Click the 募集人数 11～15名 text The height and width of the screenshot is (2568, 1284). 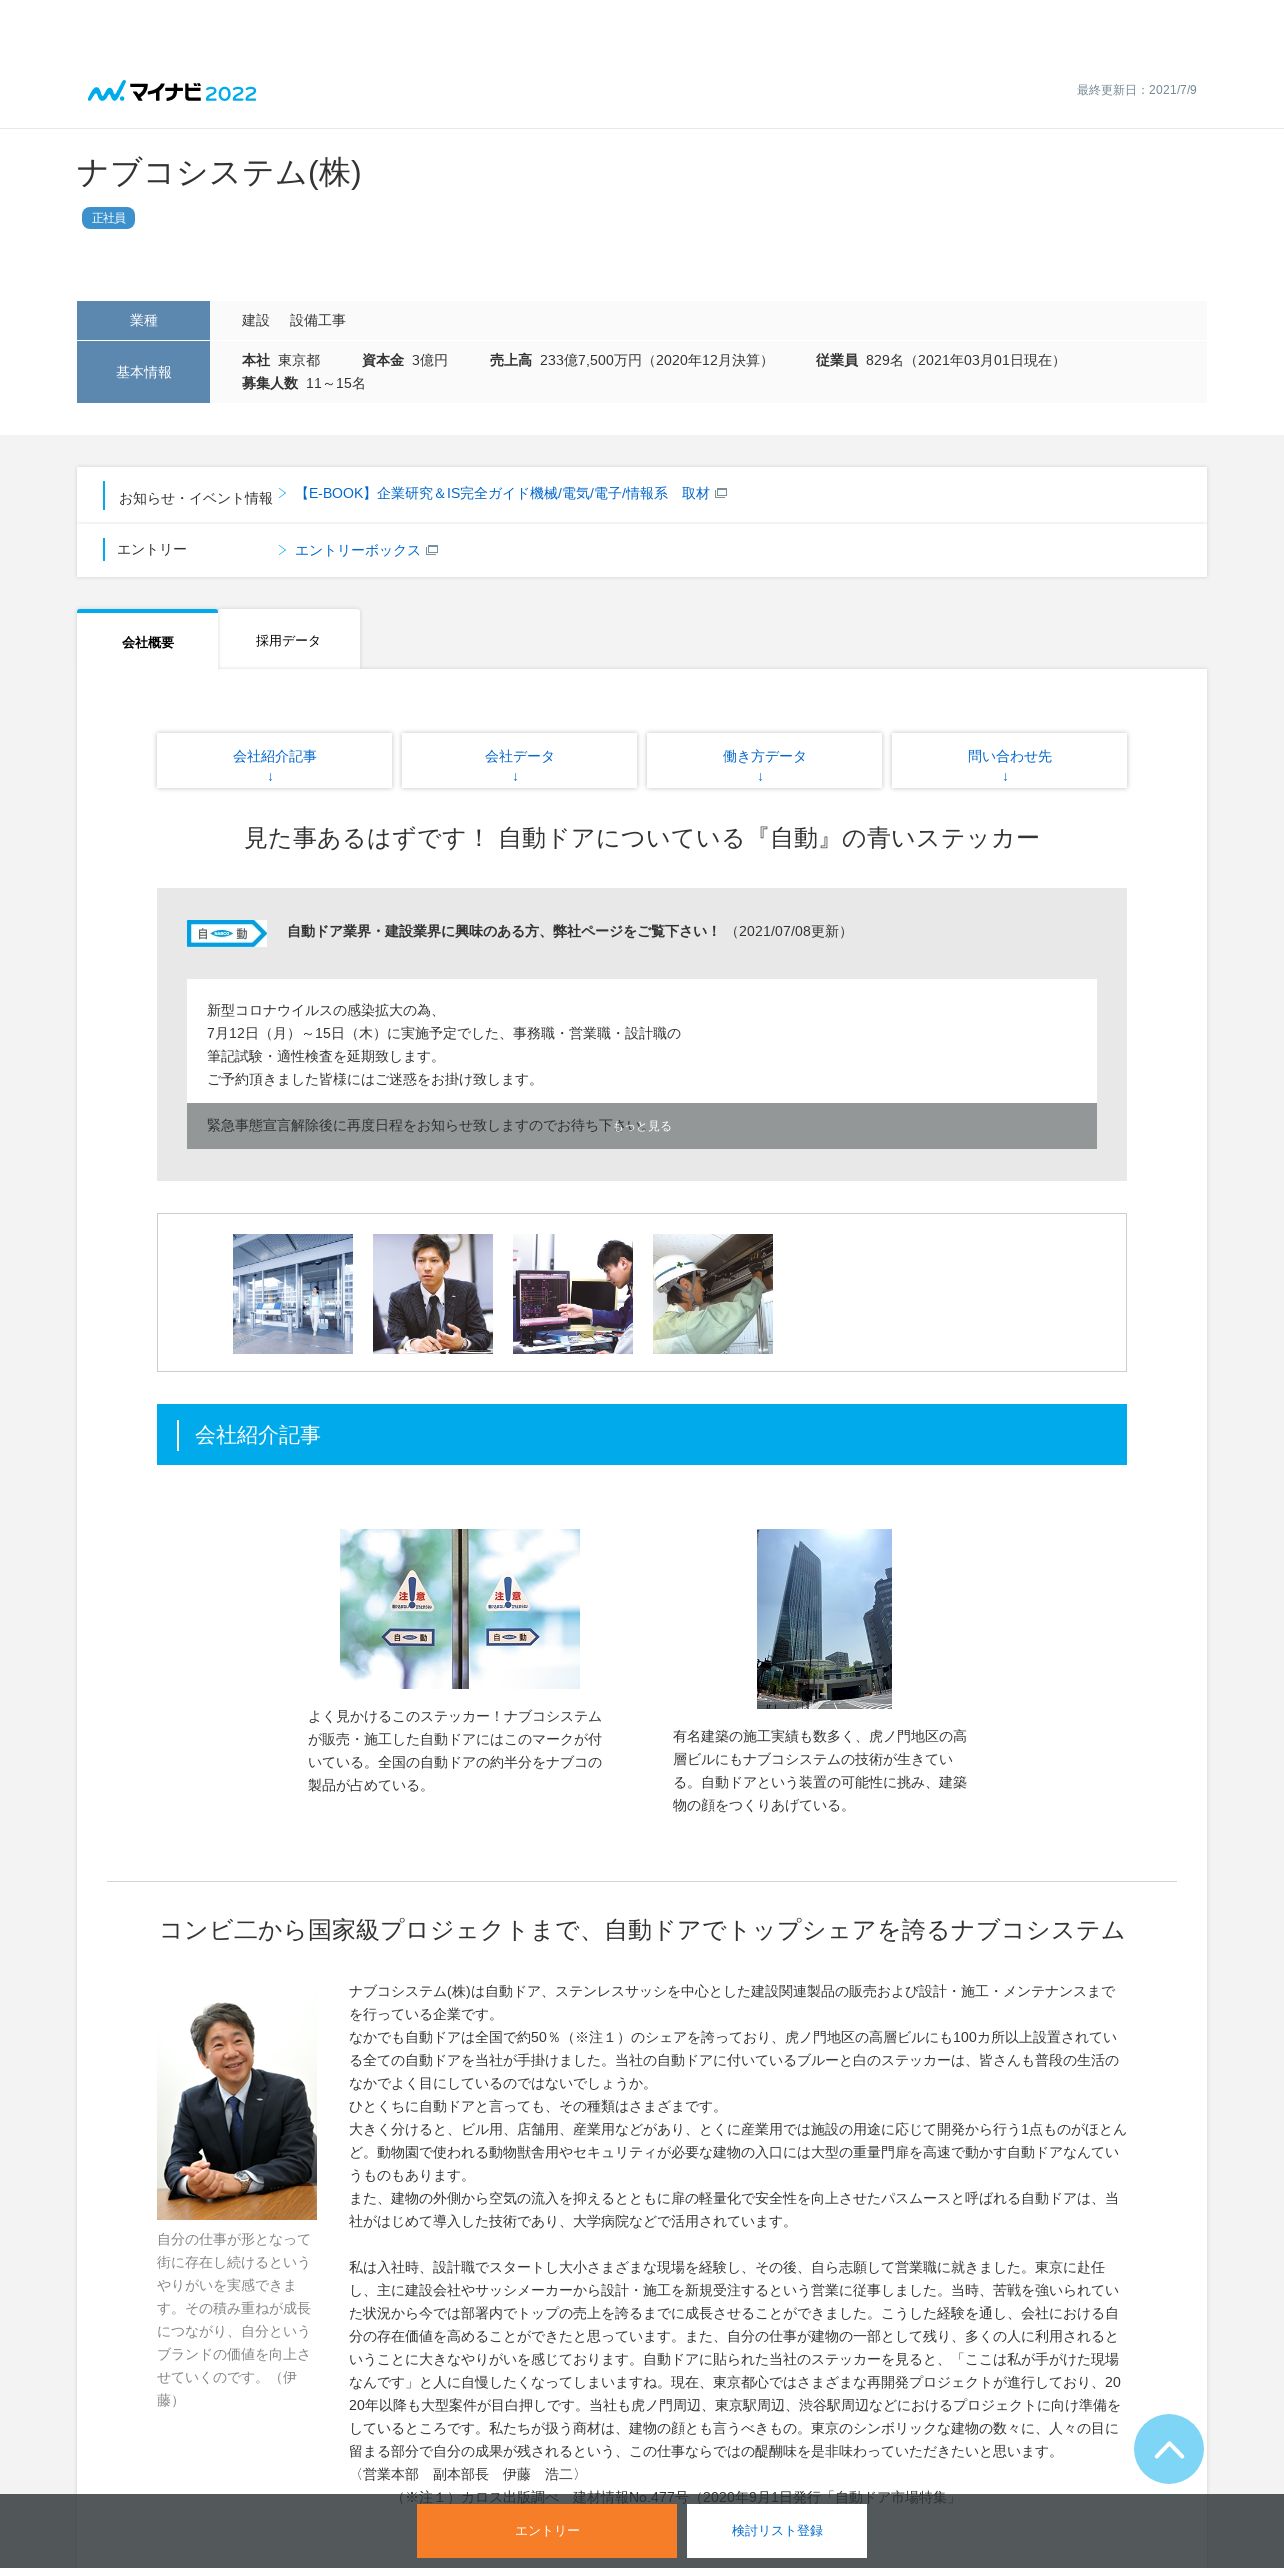tap(304, 384)
